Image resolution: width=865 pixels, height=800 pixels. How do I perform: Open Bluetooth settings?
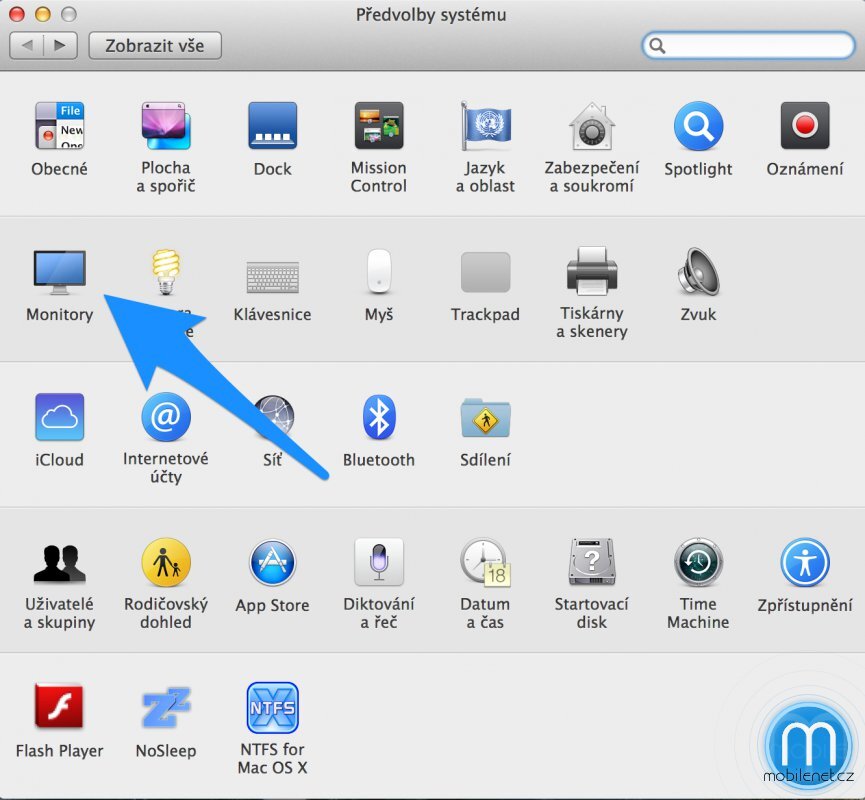pos(378,418)
